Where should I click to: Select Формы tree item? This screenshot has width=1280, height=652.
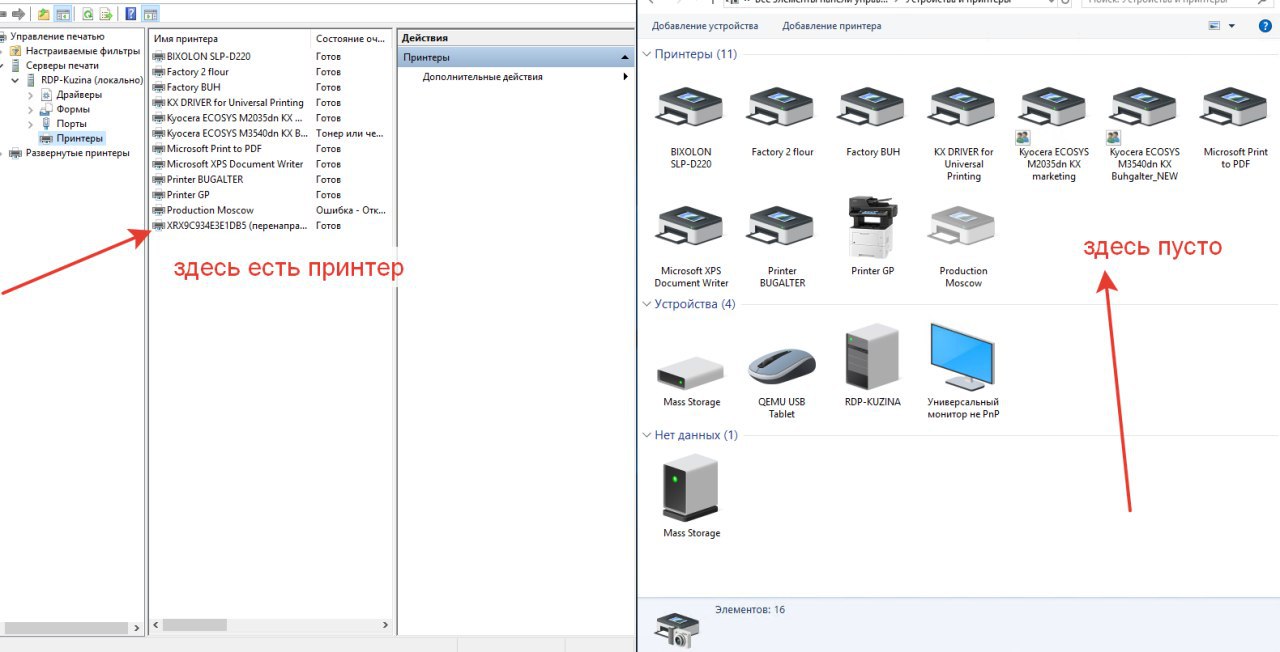click(73, 109)
